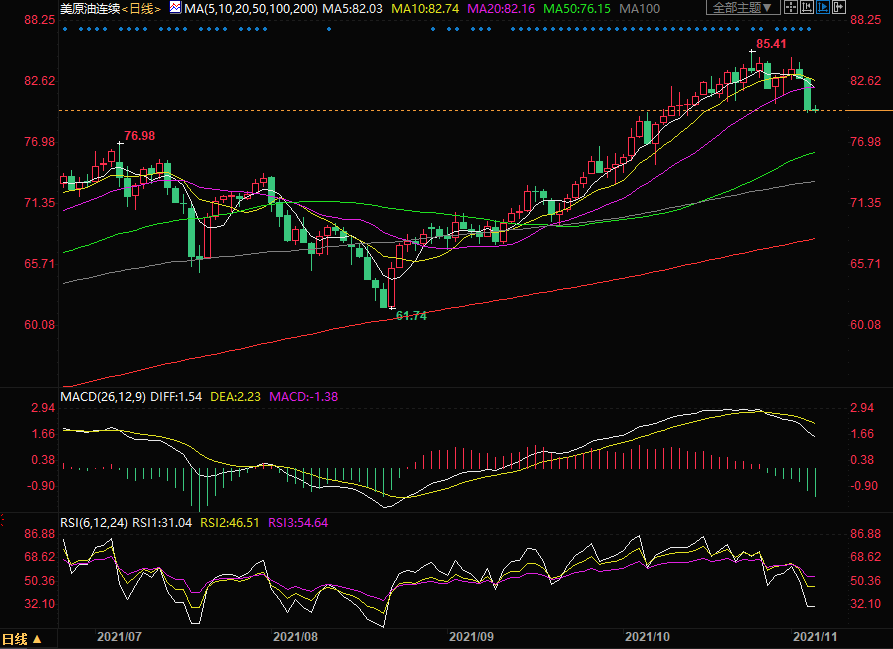Image resolution: width=893 pixels, height=649 pixels.
Task: Click the RSI(6,12,24) indicator label
Action: point(94,521)
